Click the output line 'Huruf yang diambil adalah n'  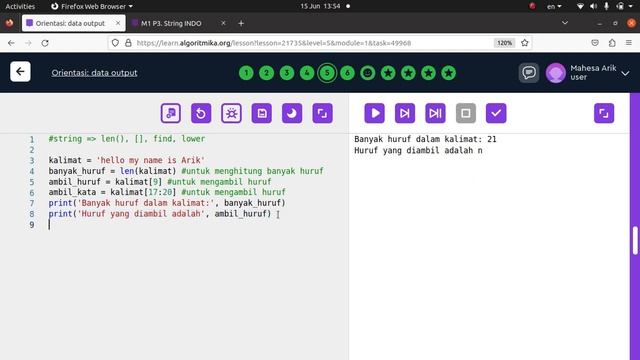(x=418, y=151)
